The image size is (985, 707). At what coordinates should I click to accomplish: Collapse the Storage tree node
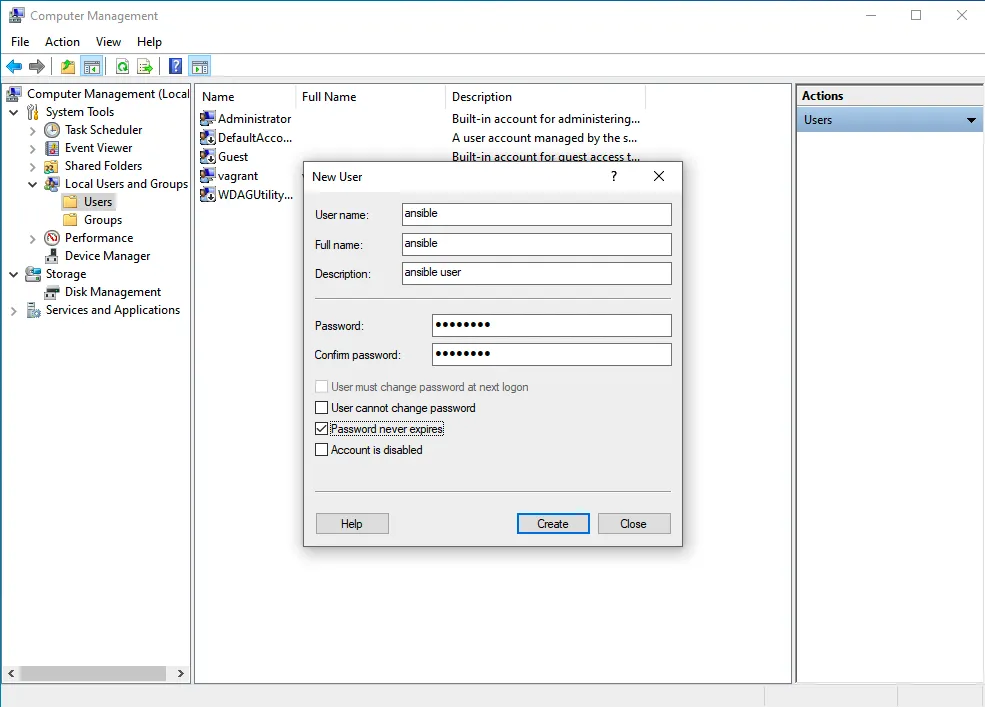(14, 275)
